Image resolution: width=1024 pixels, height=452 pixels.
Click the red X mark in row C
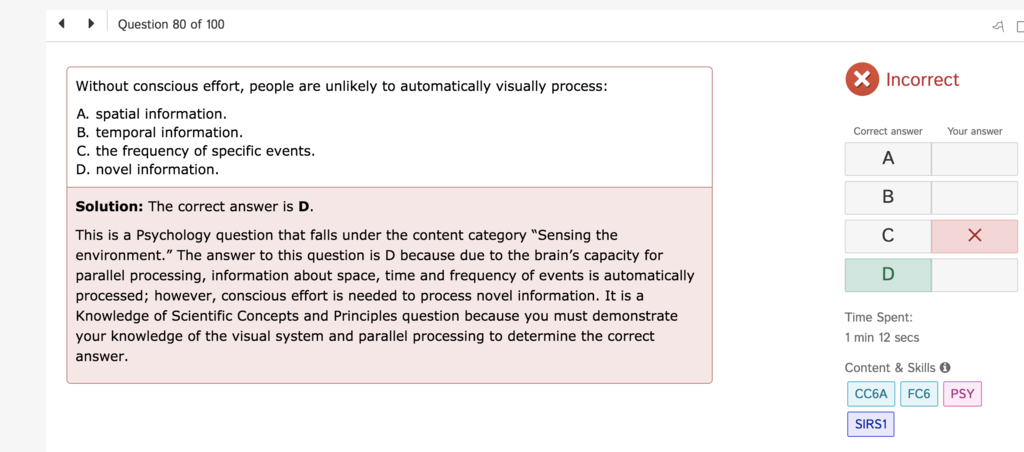tap(974, 236)
